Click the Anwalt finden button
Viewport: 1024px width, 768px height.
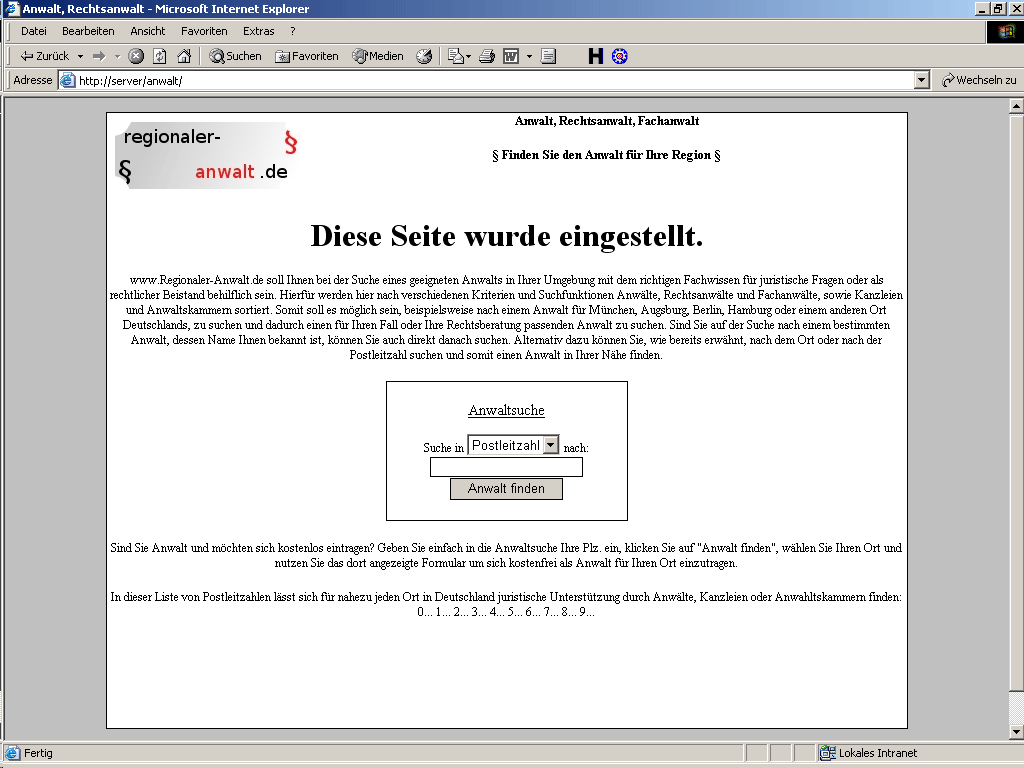[506, 489]
